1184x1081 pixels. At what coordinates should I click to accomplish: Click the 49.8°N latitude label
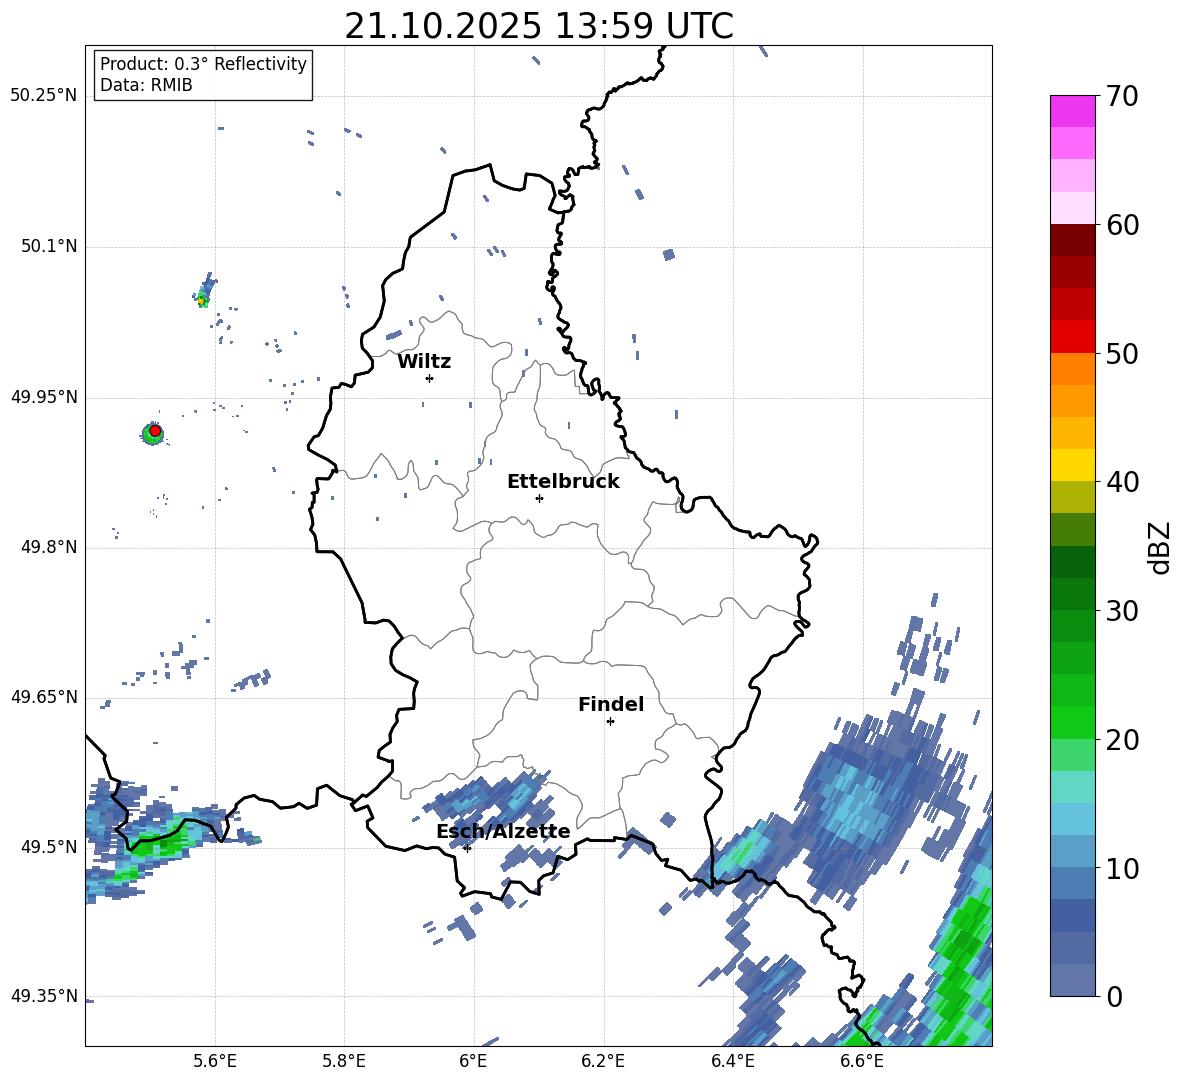(49, 547)
